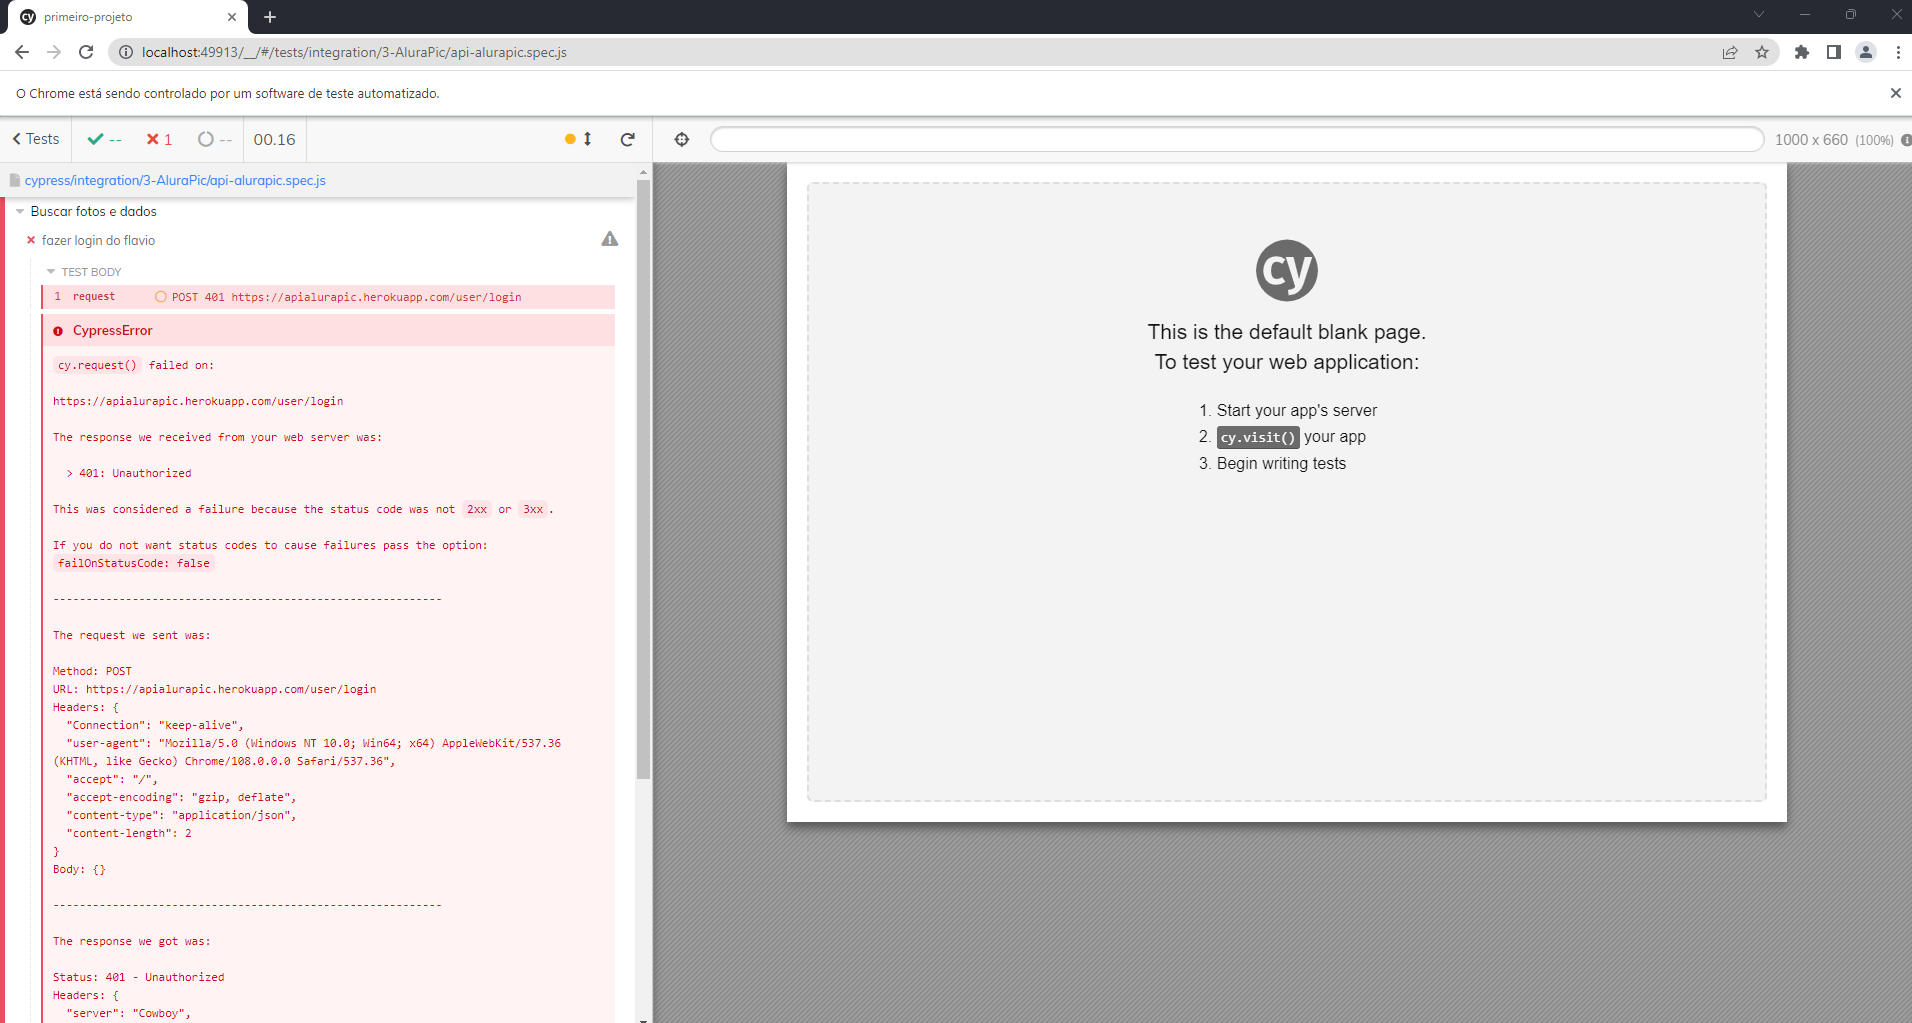The image size is (1912, 1023).
Task: Expand the '401: Unauthorized' response line
Action: 129,473
